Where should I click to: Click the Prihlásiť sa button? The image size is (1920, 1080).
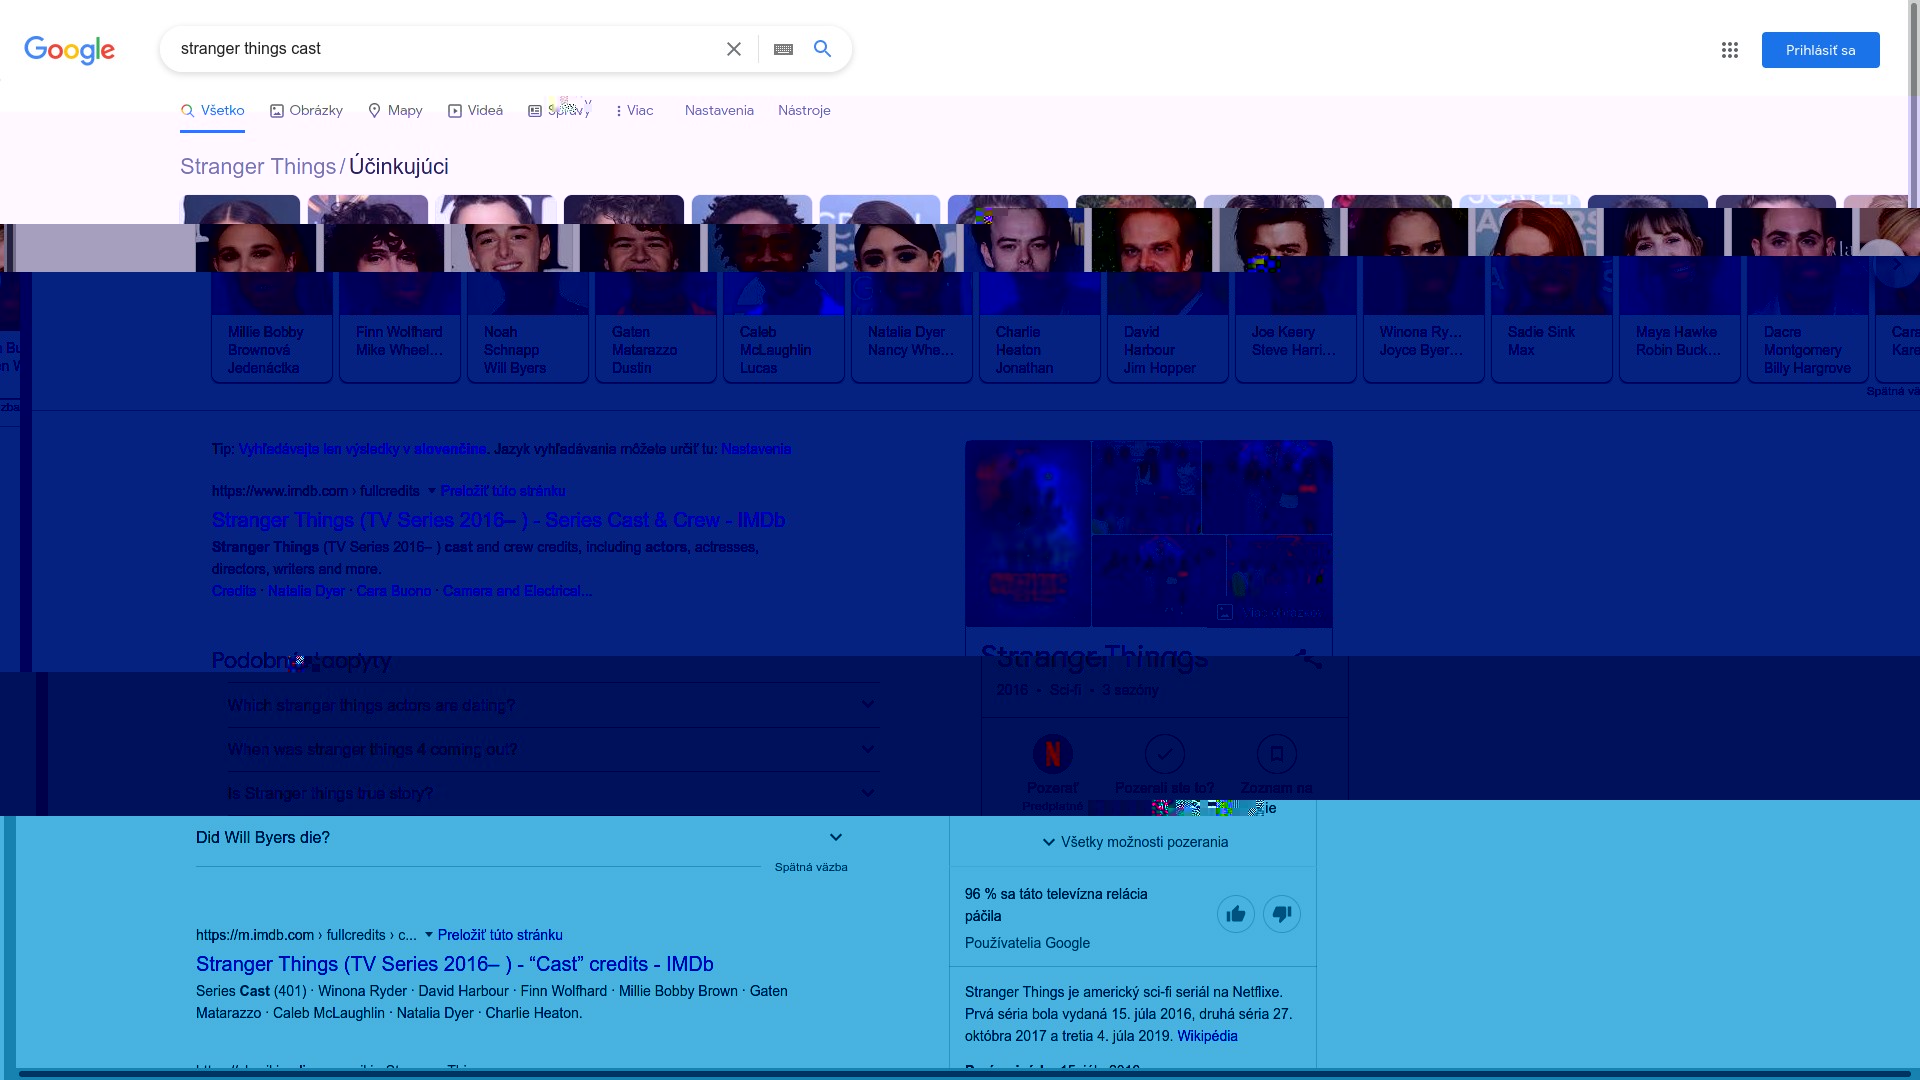[1820, 50]
